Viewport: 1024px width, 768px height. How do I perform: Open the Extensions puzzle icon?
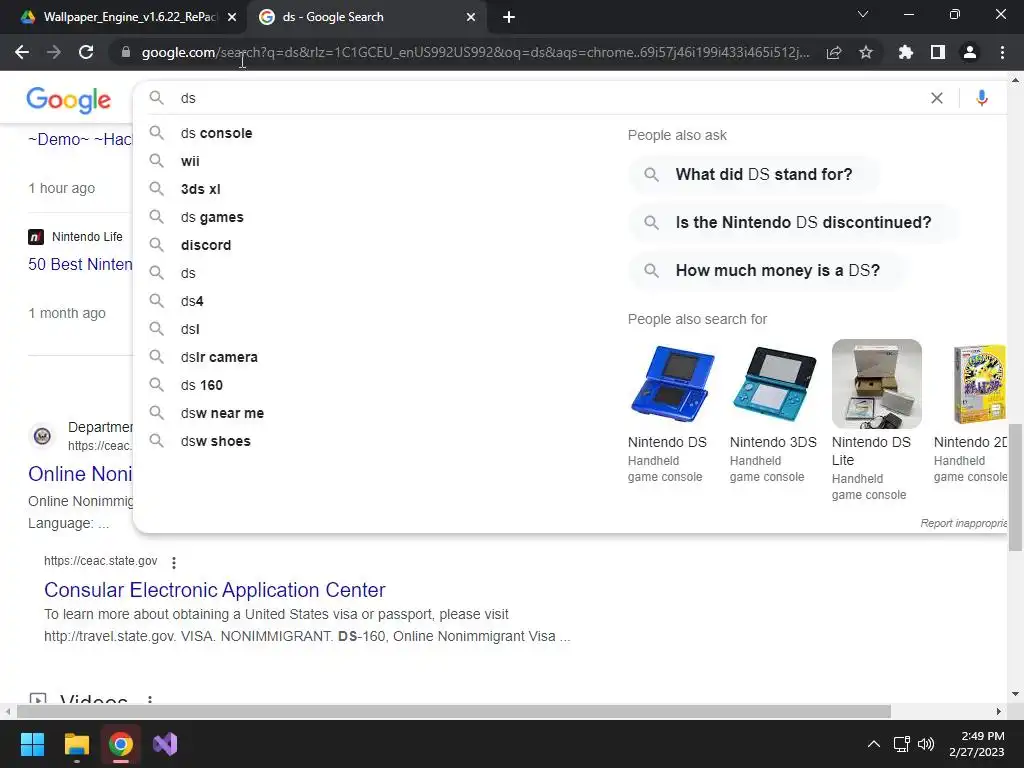(x=906, y=52)
